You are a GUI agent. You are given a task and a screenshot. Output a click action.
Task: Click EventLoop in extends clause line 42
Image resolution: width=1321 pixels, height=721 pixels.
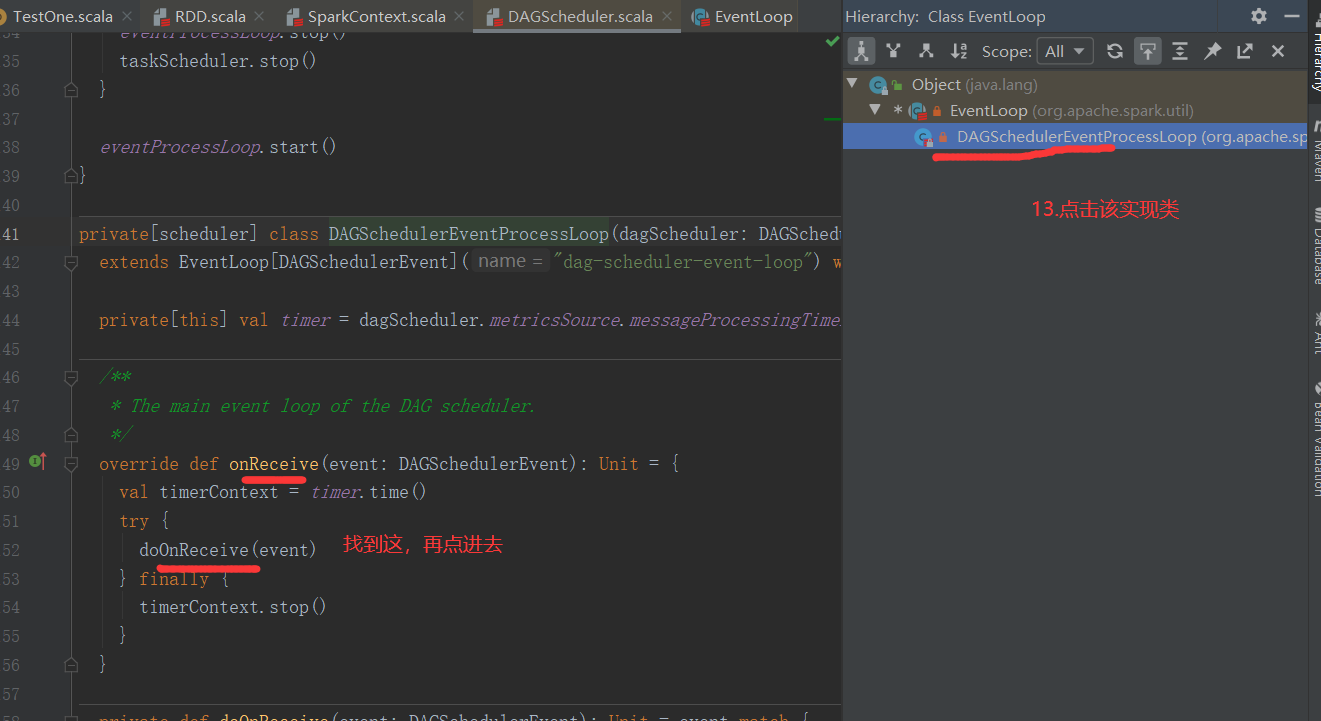click(224, 262)
